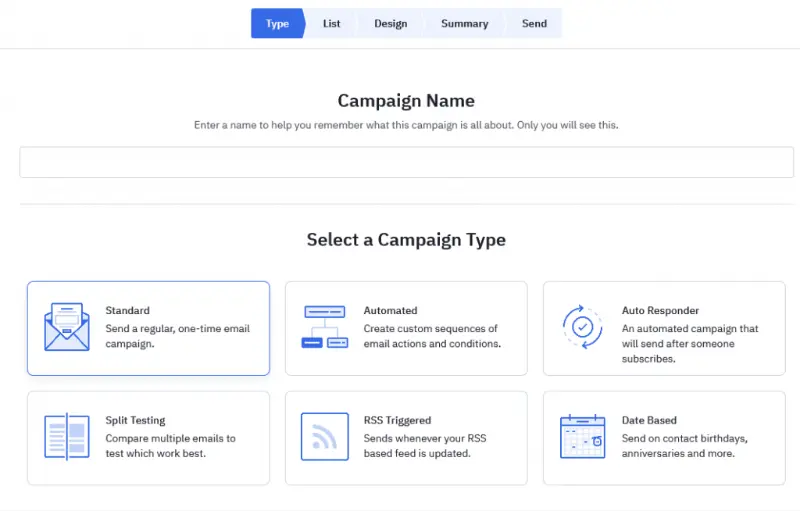Image resolution: width=800 pixels, height=511 pixels.
Task: Pick the Auto Responder title text
Action: click(x=660, y=311)
